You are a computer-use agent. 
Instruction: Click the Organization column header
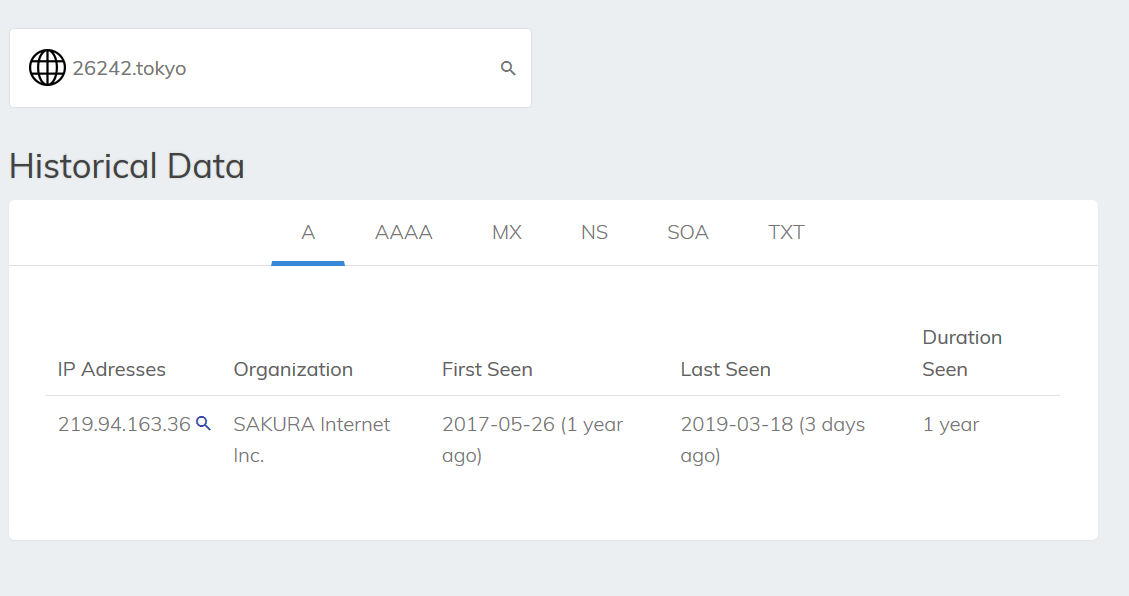(x=293, y=369)
